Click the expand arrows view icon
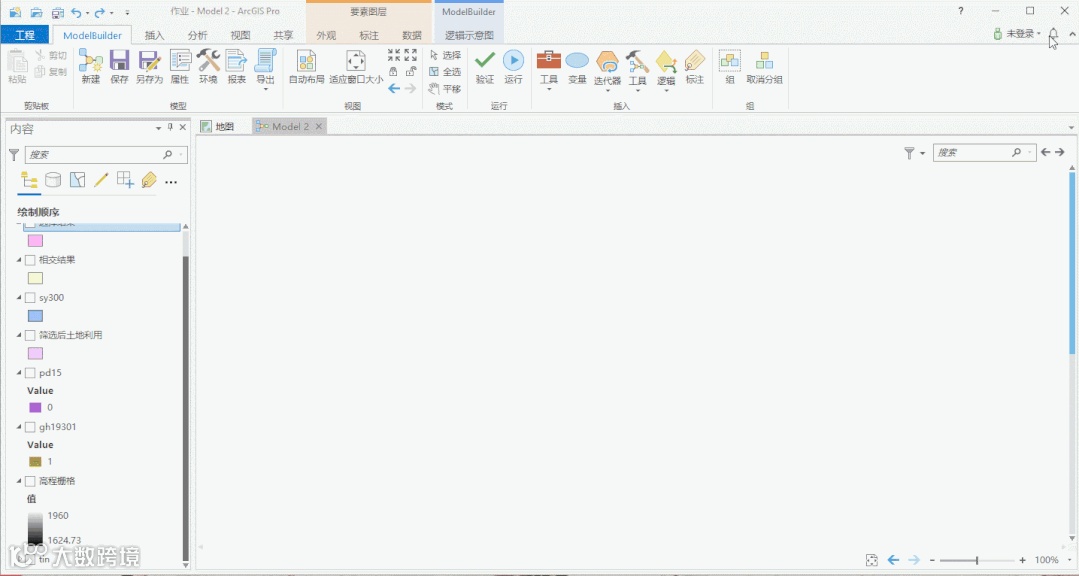Screen dimensions: 1079x576 tap(411, 55)
